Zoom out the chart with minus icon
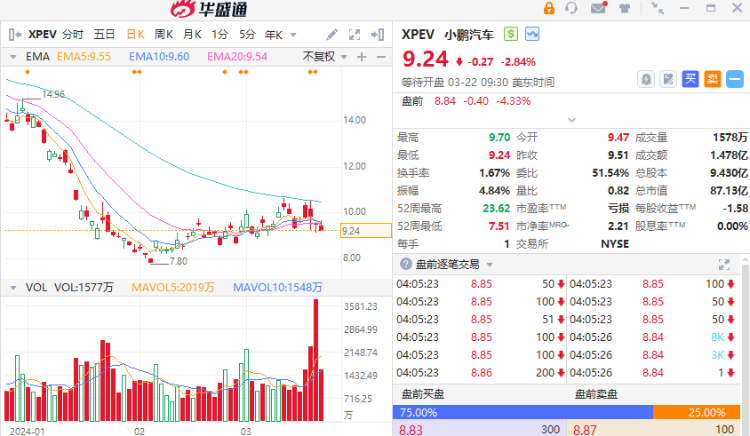The height and width of the screenshot is (436, 750). coord(381,57)
